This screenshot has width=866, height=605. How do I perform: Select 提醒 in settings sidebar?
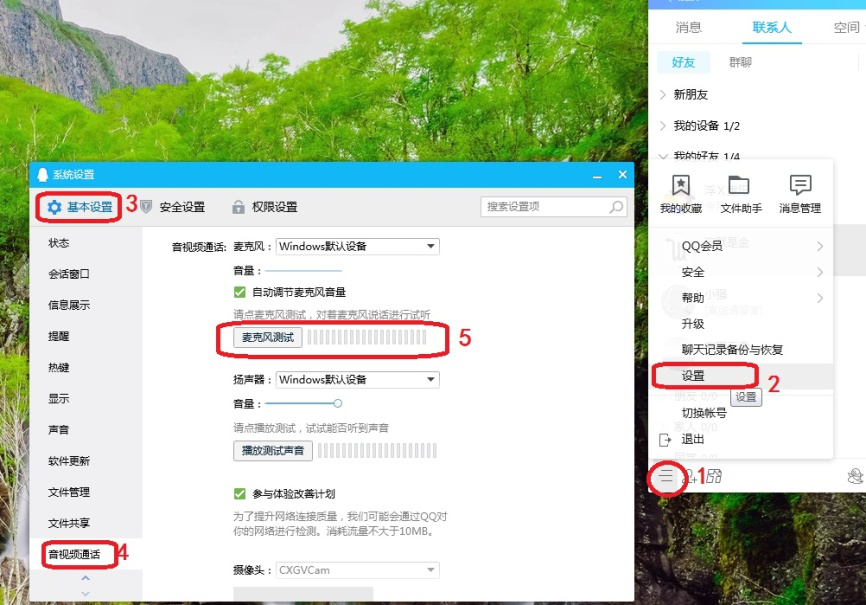59,336
